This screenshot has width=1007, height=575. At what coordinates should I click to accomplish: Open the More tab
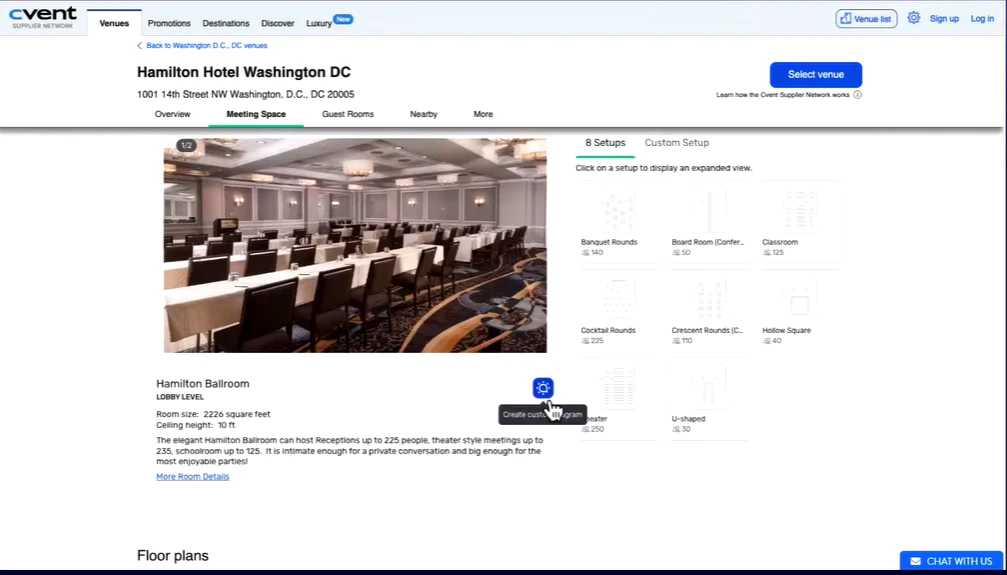pyautogui.click(x=483, y=114)
